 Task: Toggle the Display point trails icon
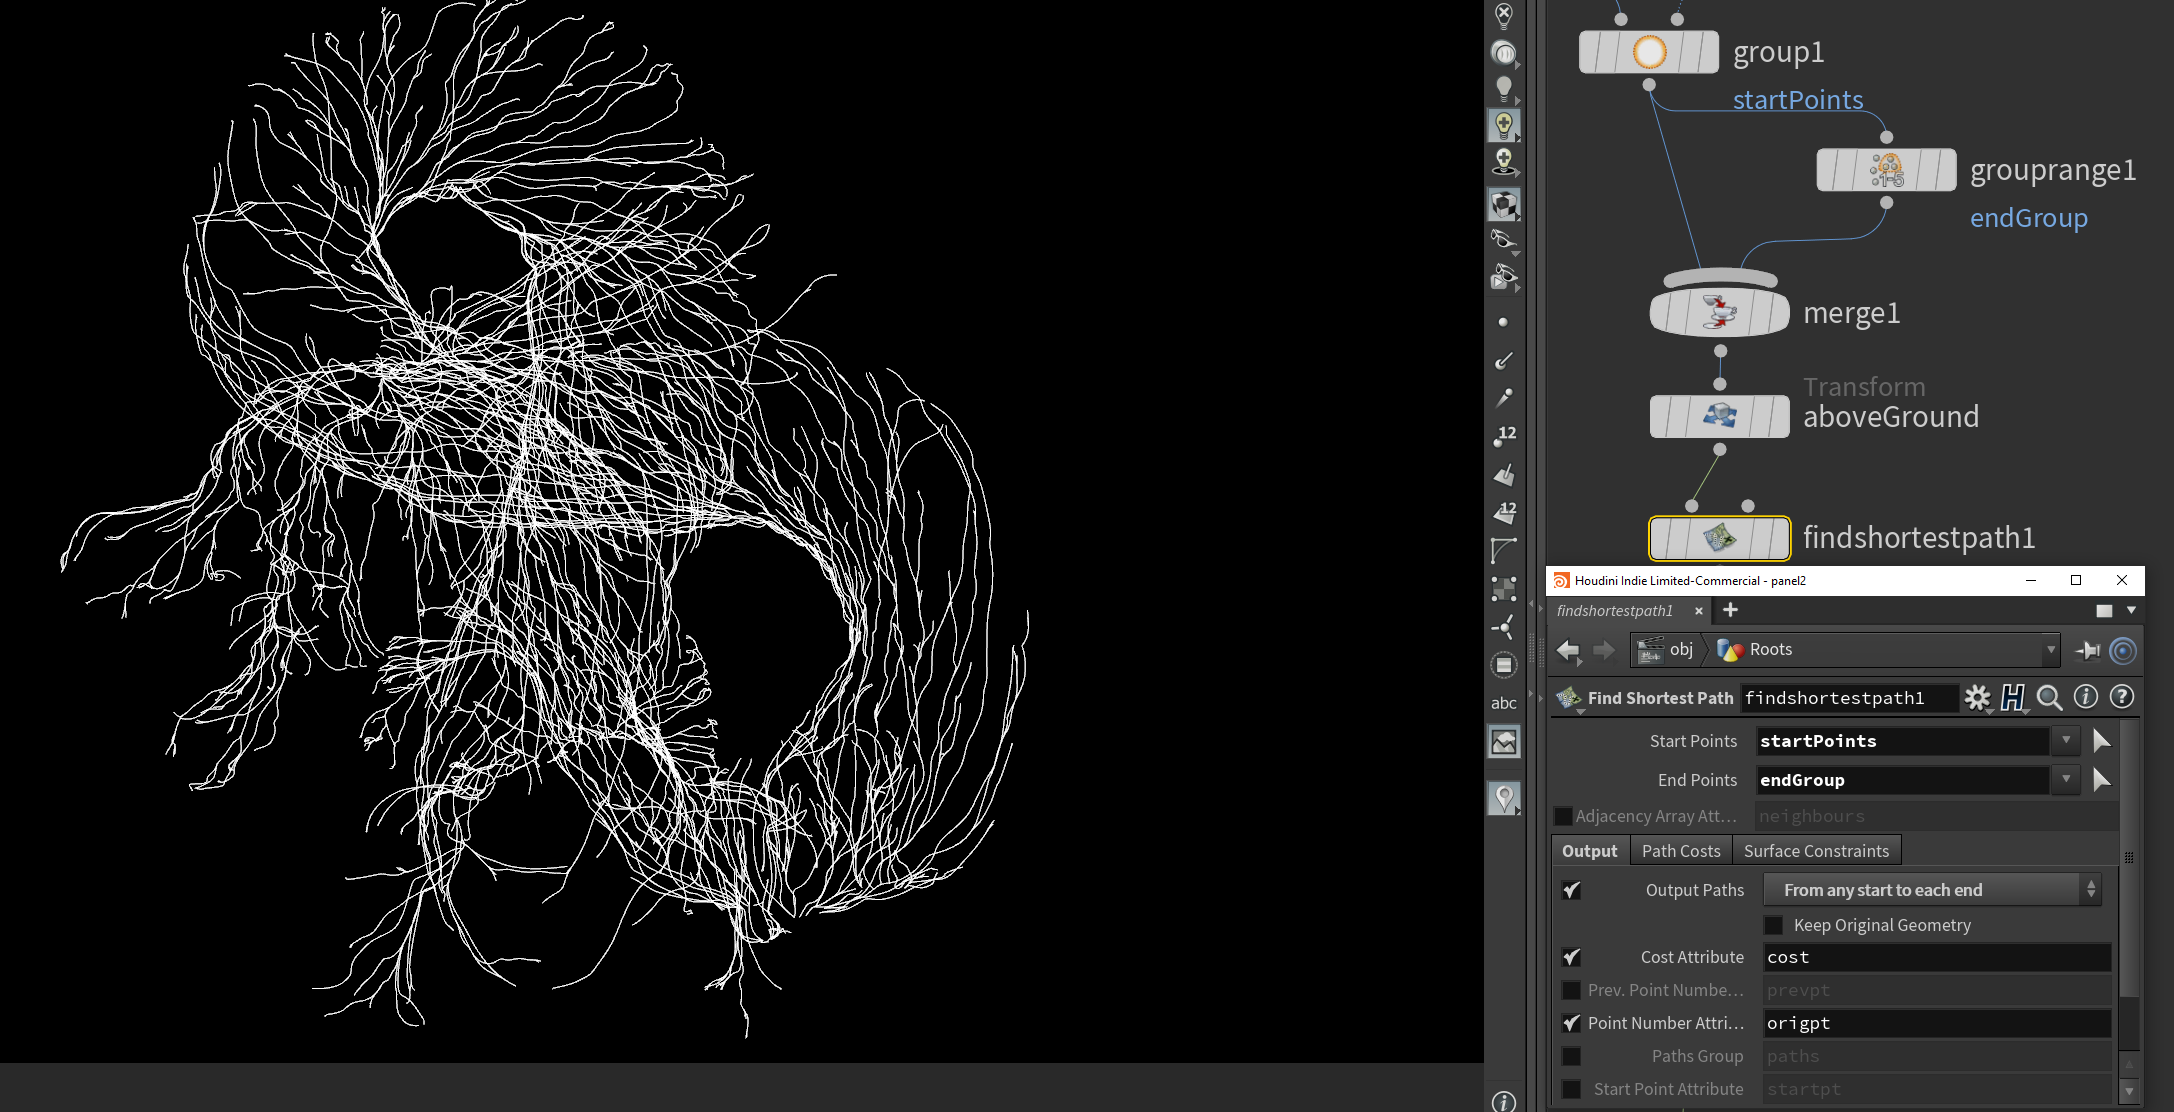point(1504,398)
